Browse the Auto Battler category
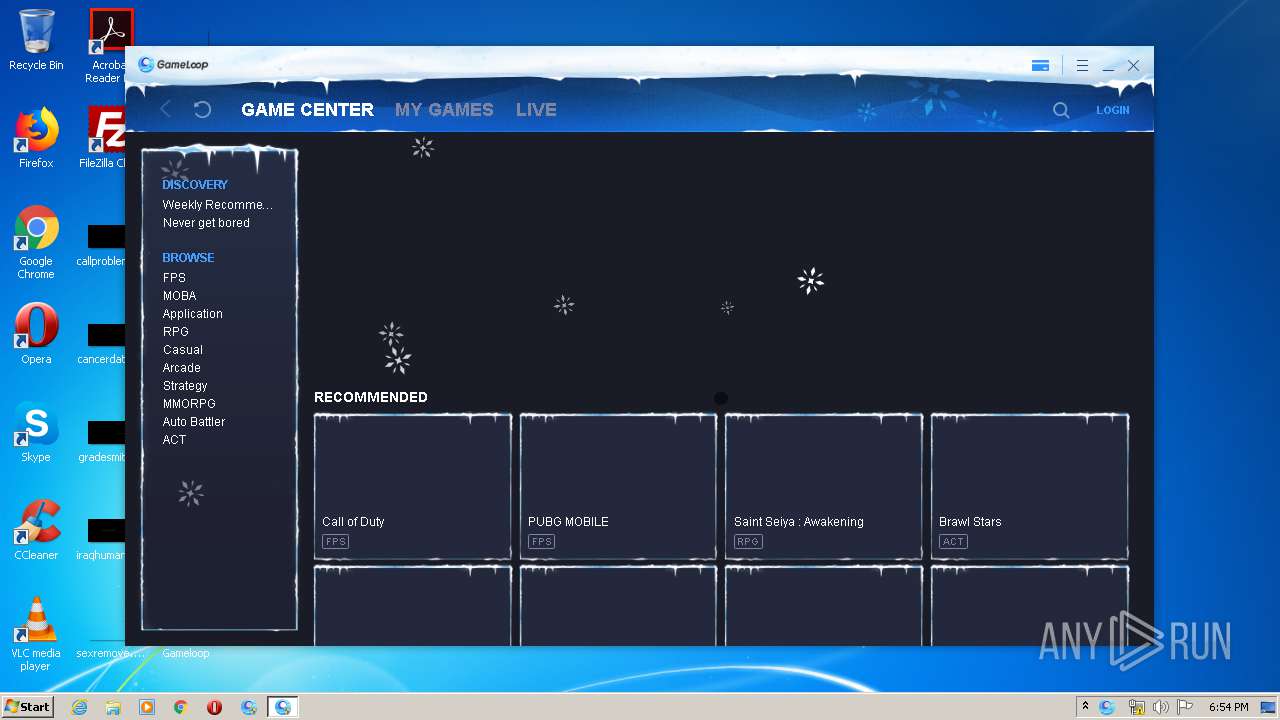The height and width of the screenshot is (720, 1280). pos(194,422)
